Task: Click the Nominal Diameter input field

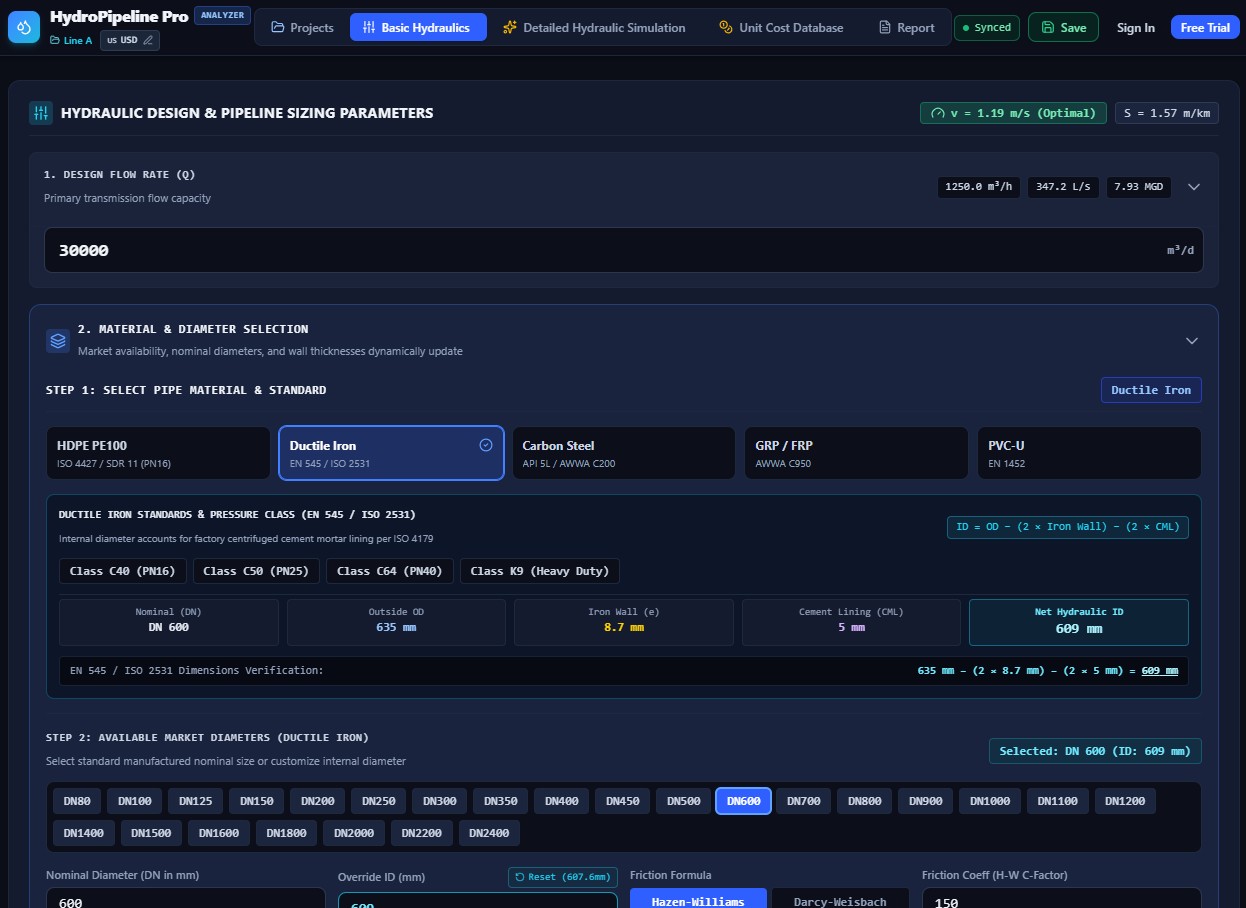Action: pyautogui.click(x=185, y=898)
